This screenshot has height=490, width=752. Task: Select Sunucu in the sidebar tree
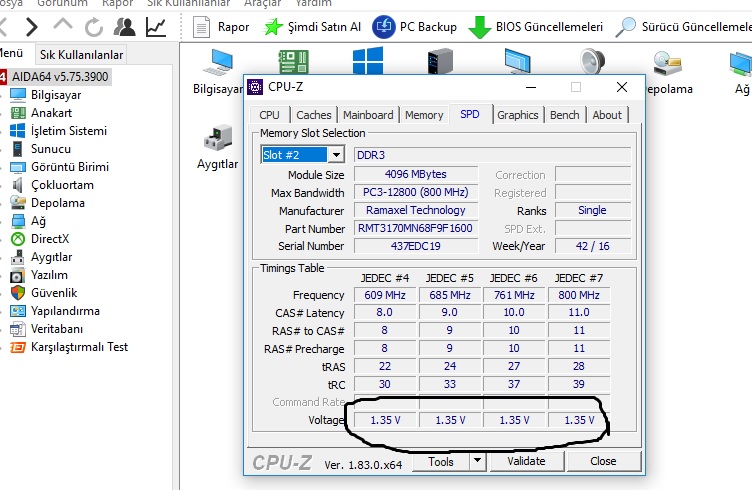pyautogui.click(x=50, y=149)
